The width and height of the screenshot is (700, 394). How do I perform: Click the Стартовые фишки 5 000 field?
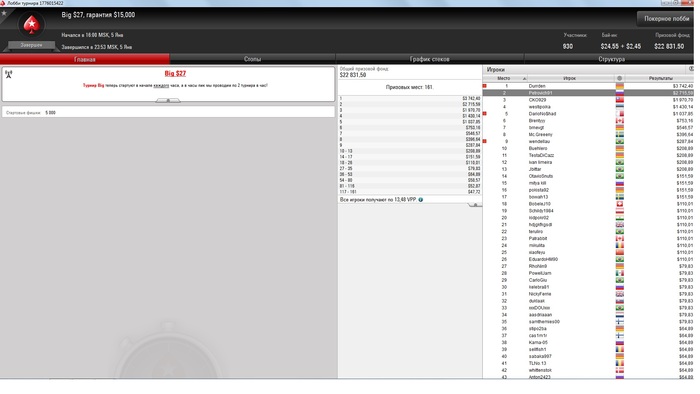point(168,112)
